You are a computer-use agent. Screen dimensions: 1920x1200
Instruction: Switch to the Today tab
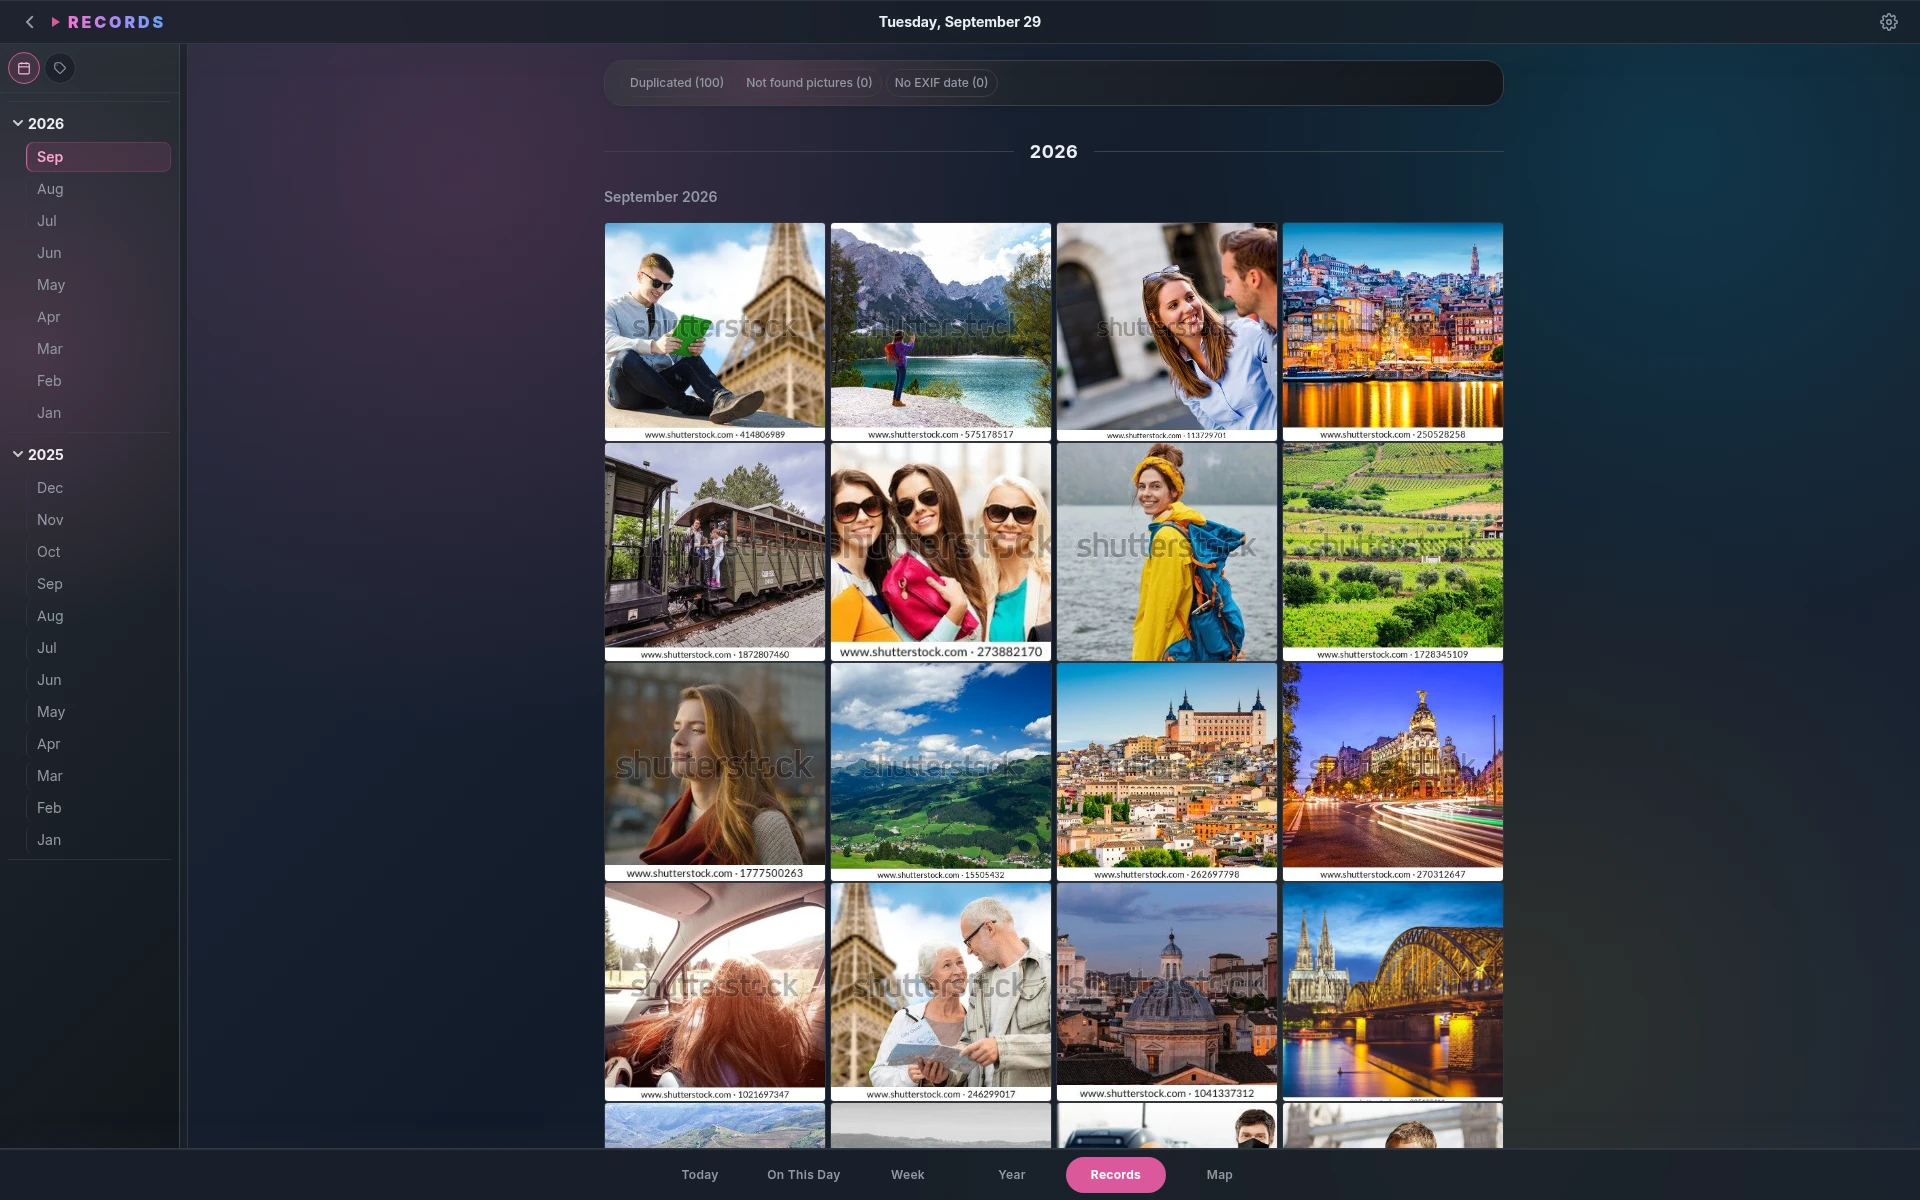pyautogui.click(x=700, y=1175)
